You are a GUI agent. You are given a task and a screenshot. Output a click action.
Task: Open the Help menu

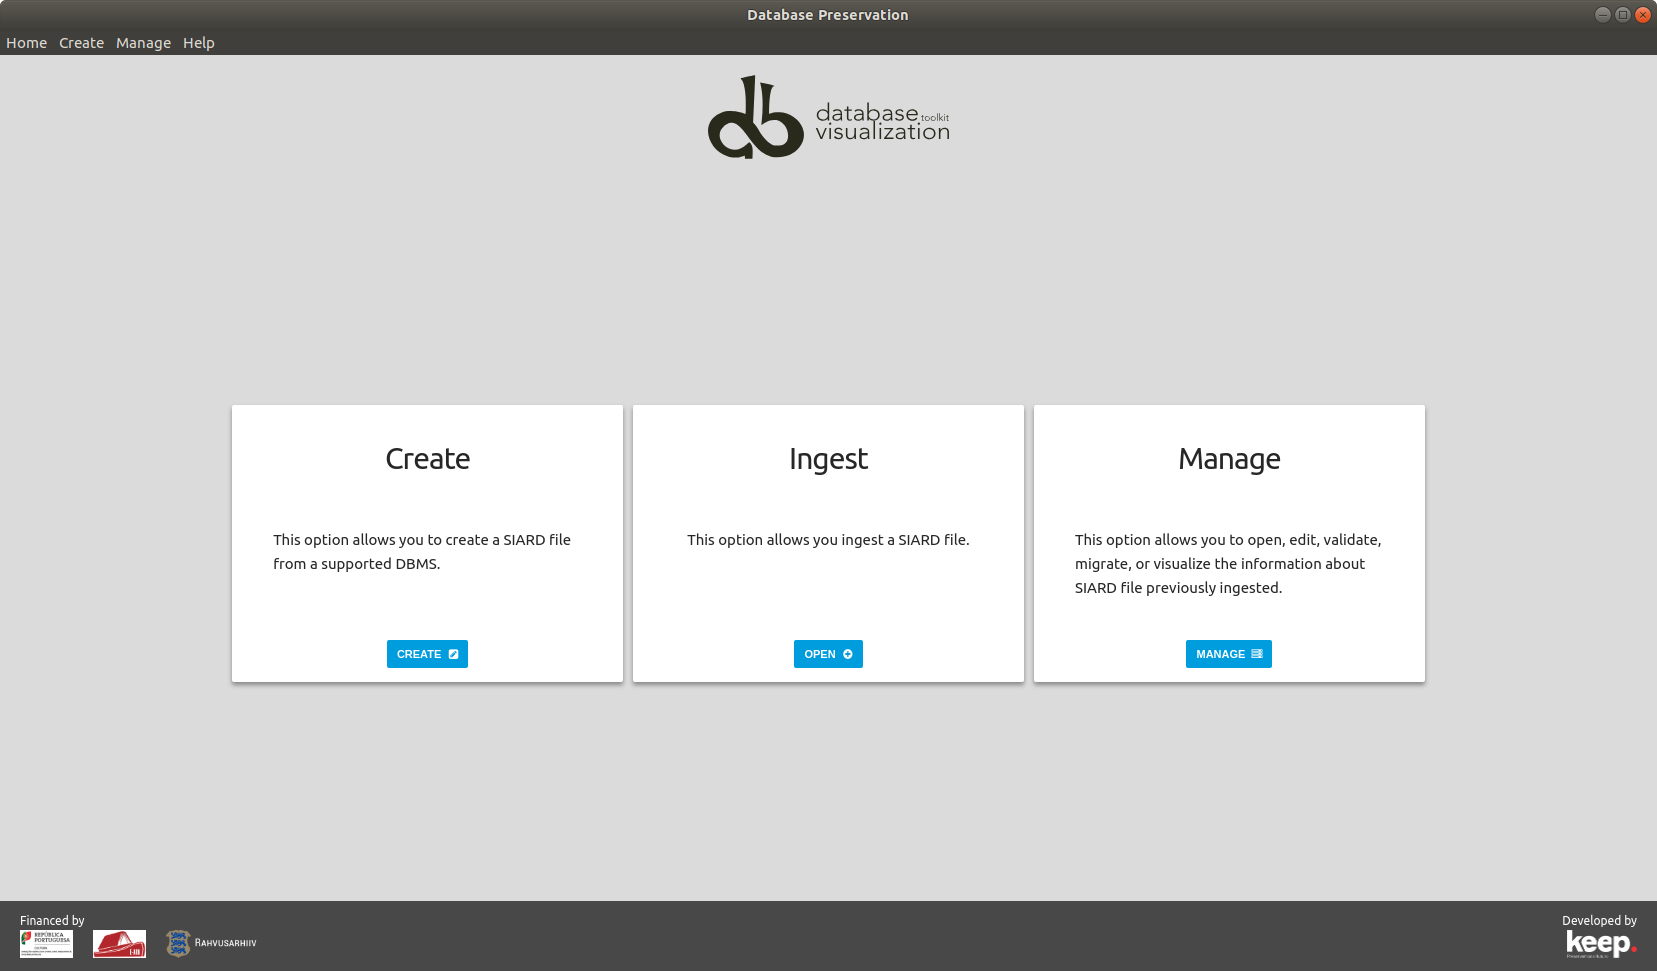tap(198, 43)
